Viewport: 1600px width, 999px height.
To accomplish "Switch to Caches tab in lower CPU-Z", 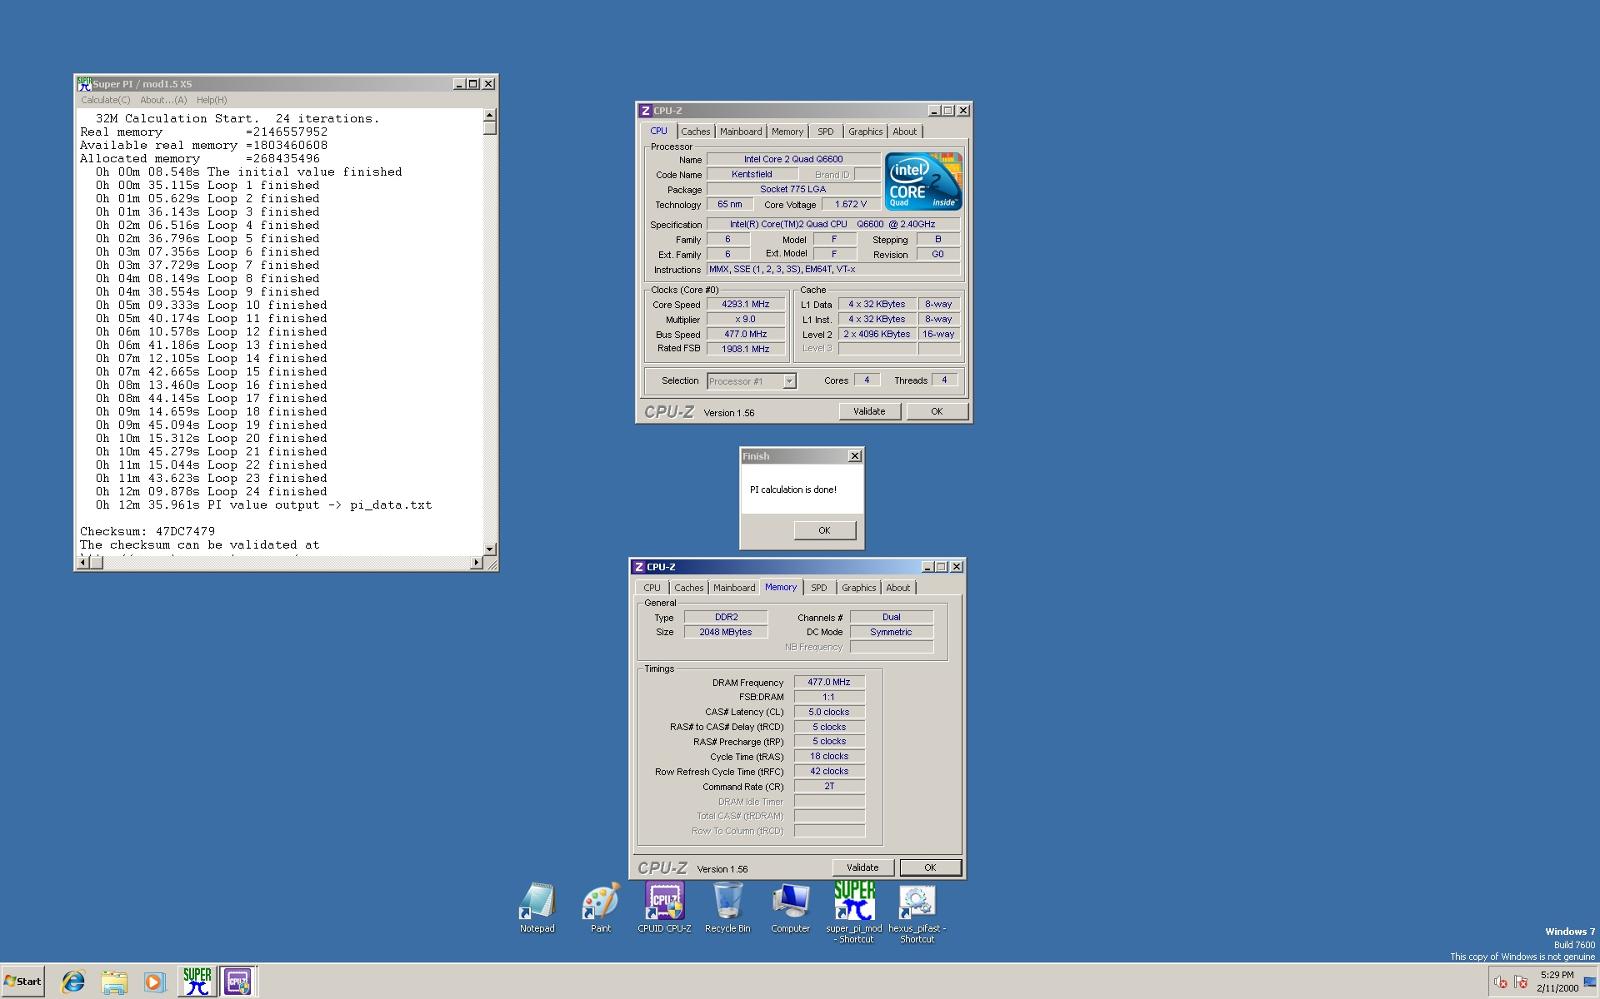I will (x=688, y=588).
